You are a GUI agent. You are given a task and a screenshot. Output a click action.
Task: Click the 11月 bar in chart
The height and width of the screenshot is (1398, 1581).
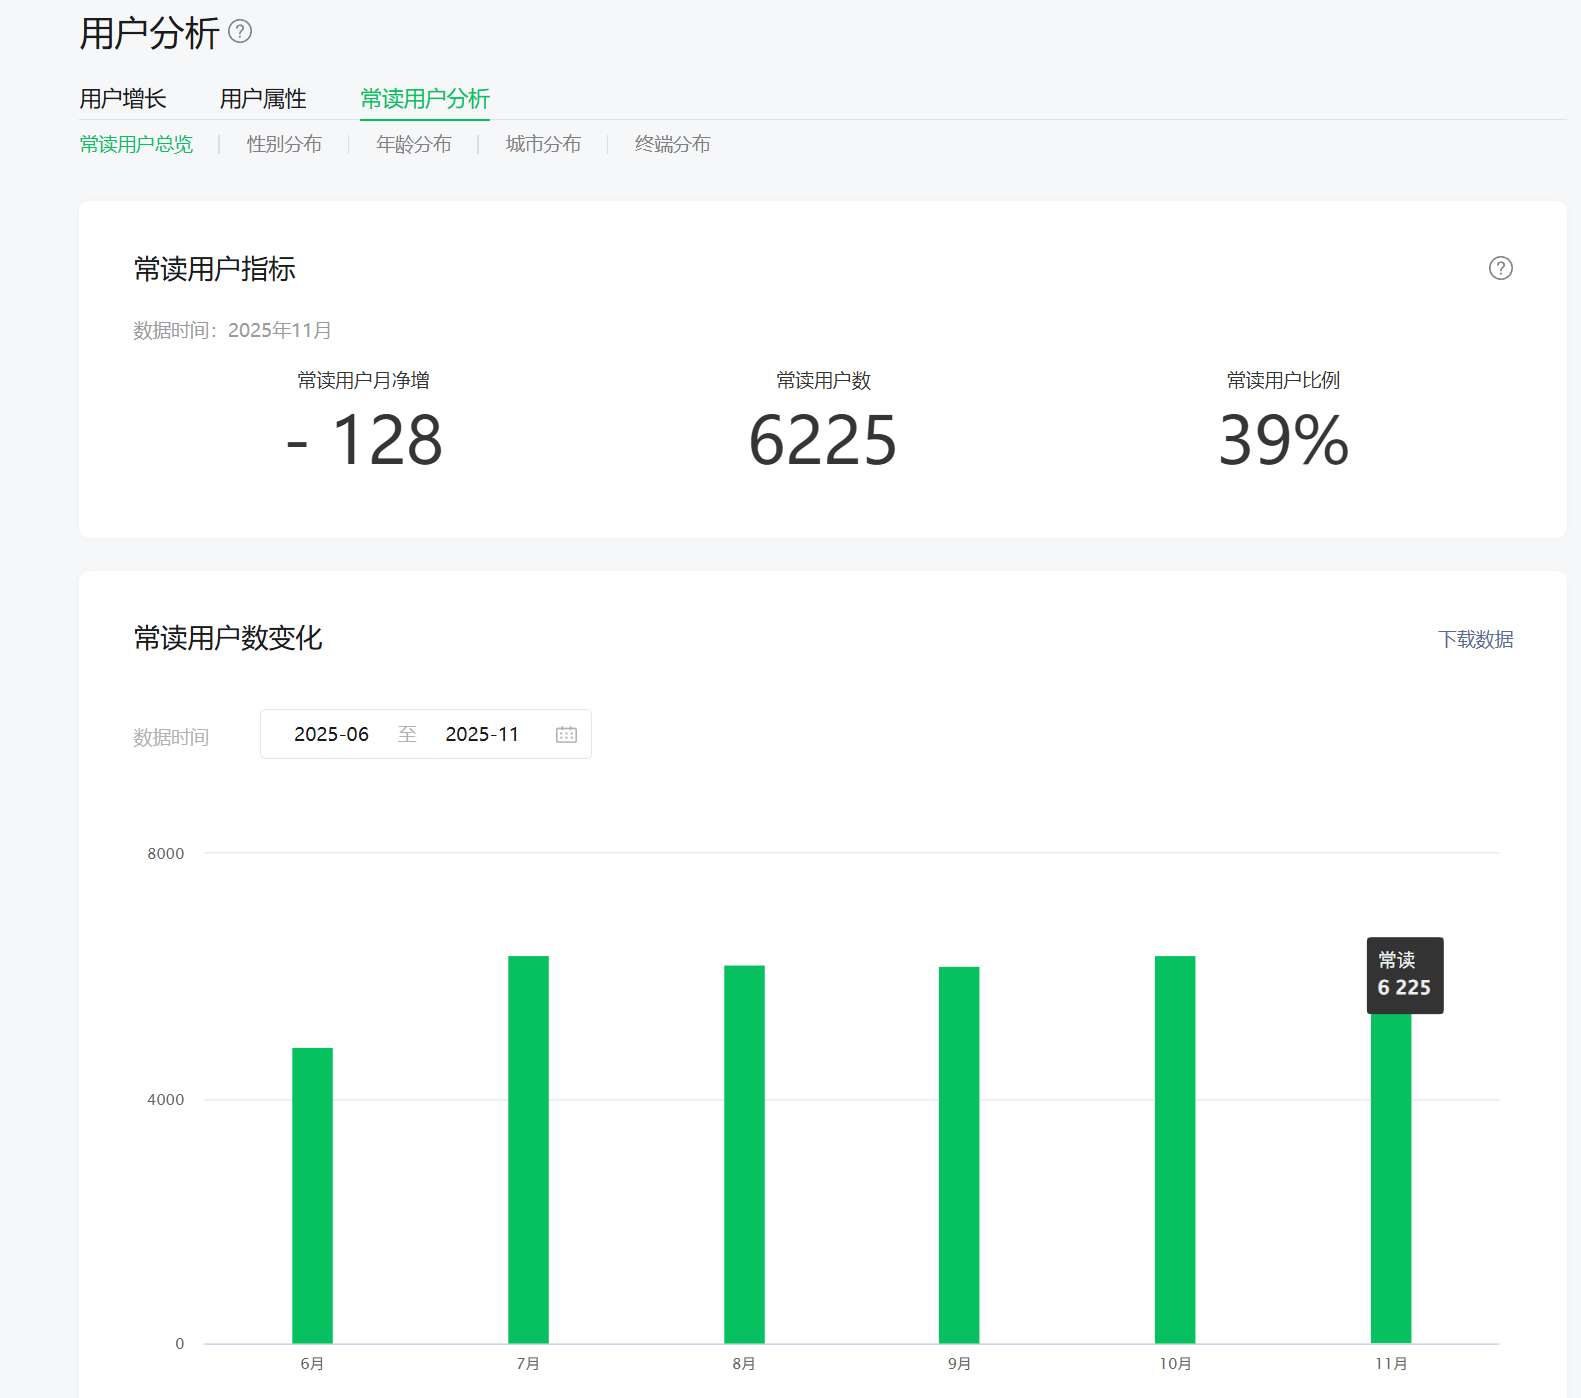(1390, 1180)
